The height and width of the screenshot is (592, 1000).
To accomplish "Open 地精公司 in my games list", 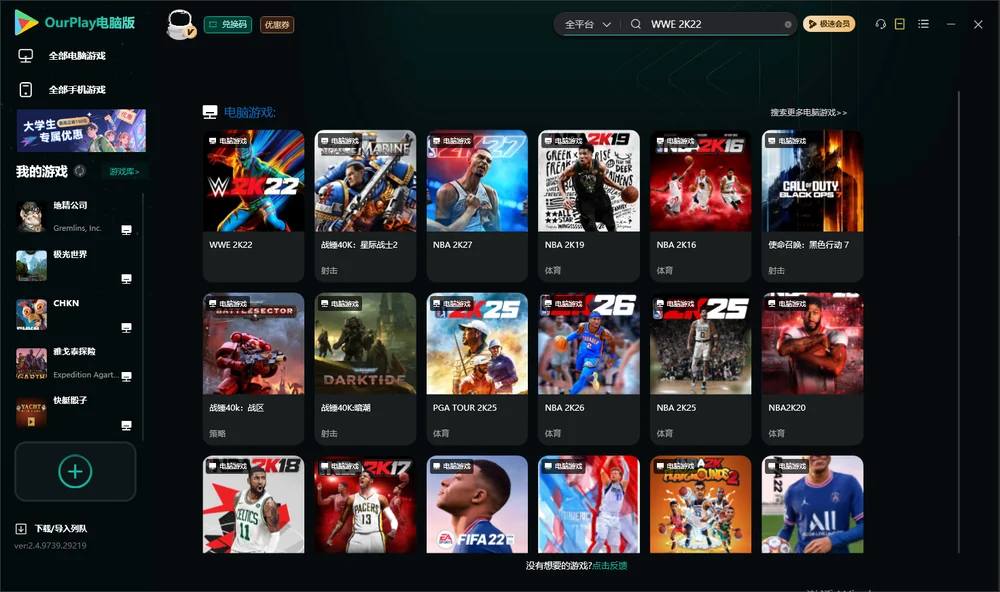I will coord(75,216).
